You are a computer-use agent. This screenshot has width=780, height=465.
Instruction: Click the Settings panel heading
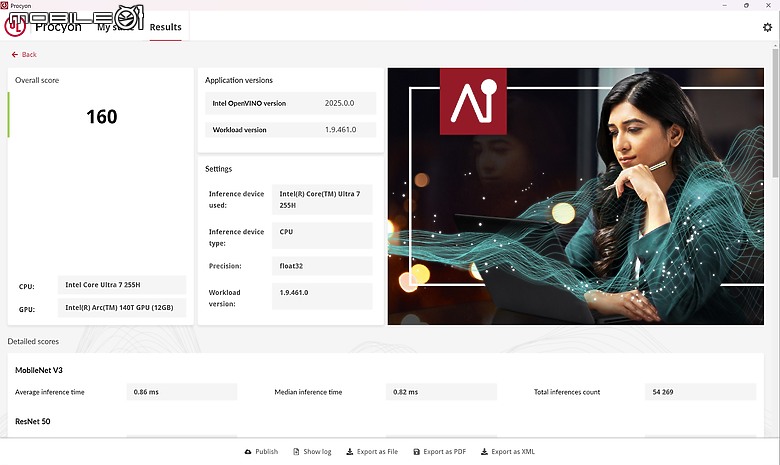coord(218,169)
